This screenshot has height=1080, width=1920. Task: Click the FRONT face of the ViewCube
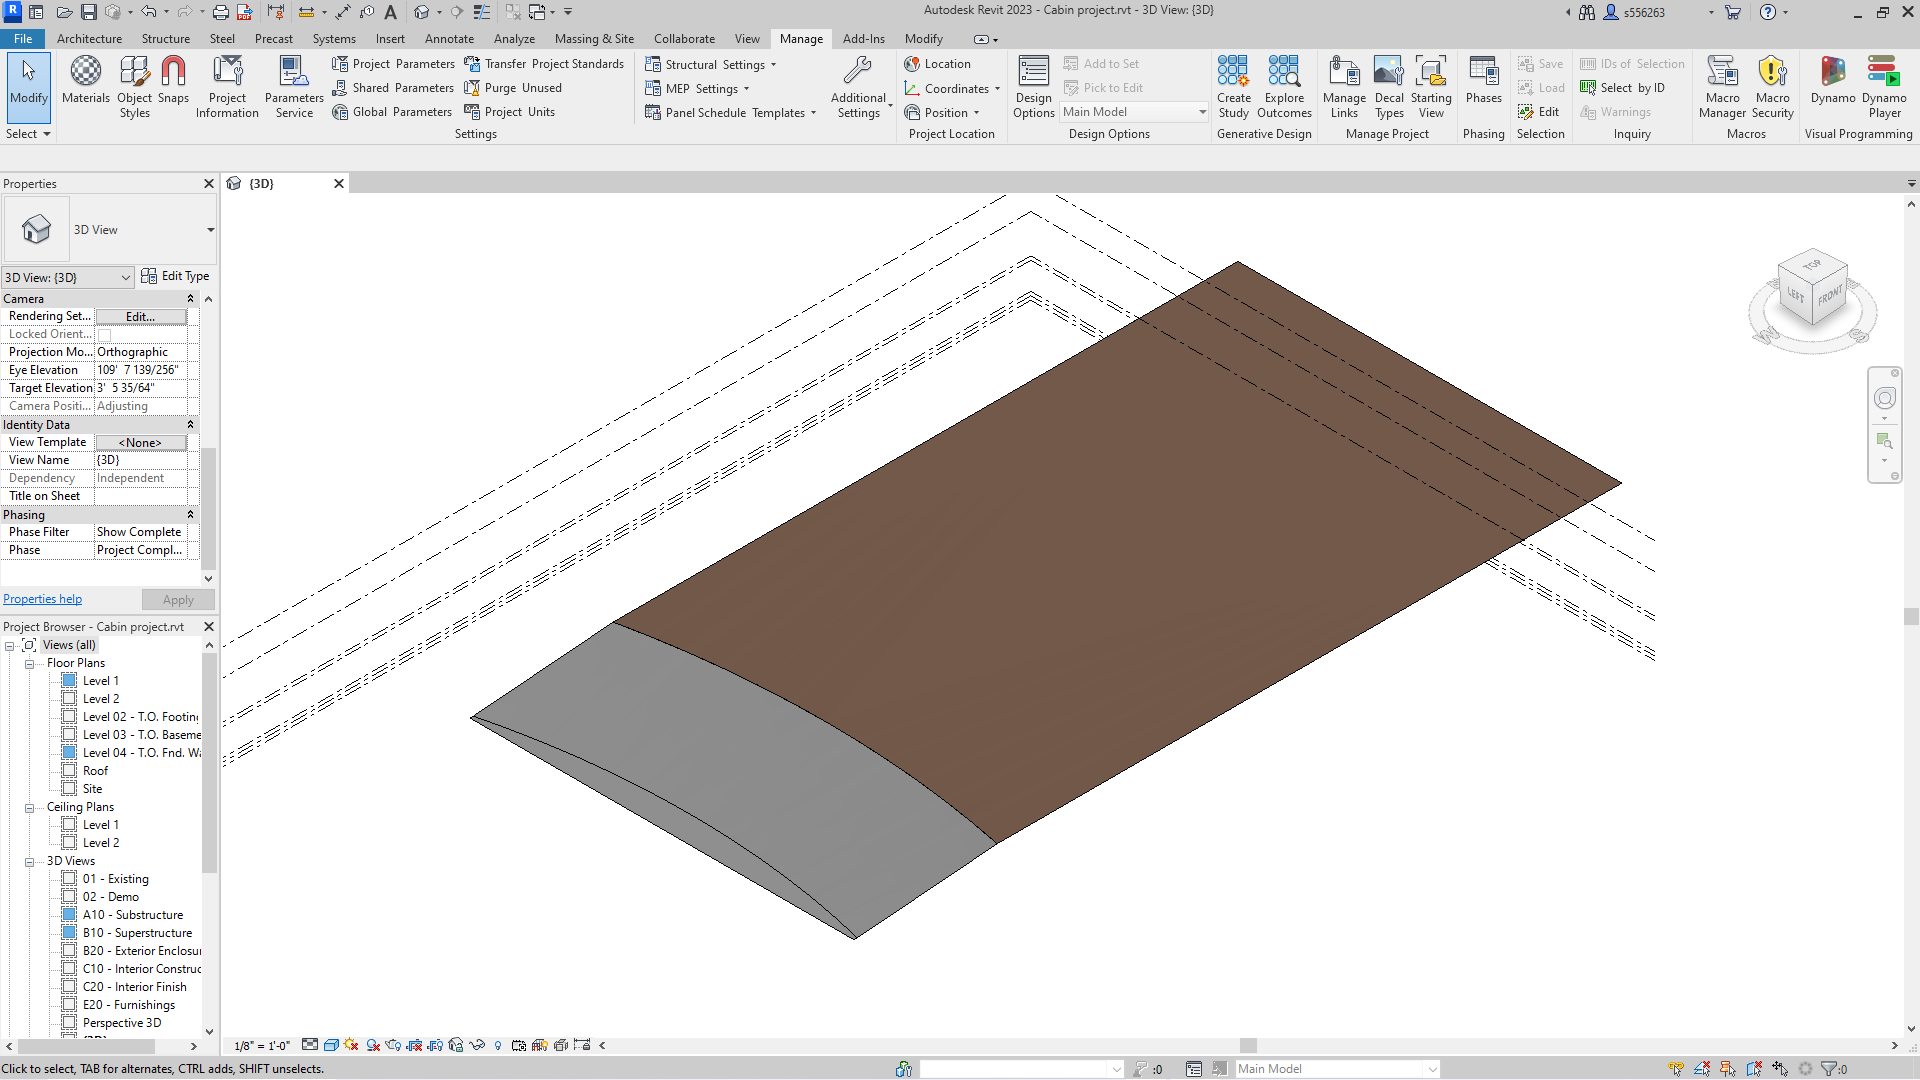coord(1830,297)
